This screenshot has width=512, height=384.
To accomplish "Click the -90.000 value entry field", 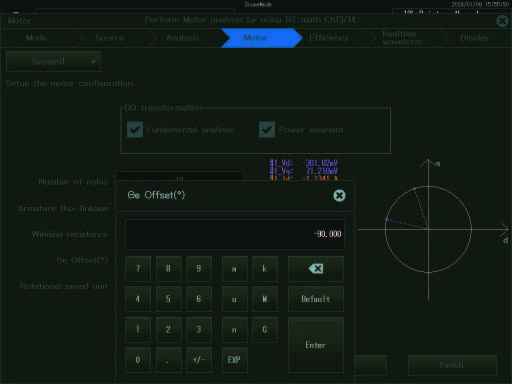I will point(235,234).
